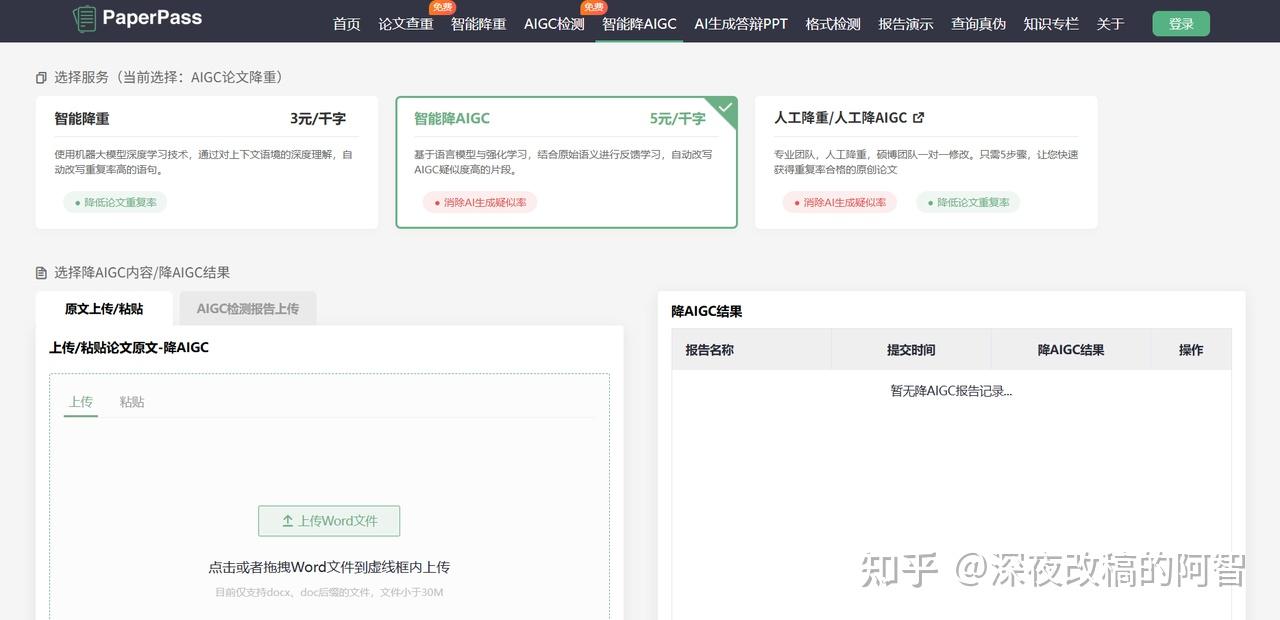The image size is (1280, 620).
Task: Click the 提交时间 column header
Action: tap(911, 350)
